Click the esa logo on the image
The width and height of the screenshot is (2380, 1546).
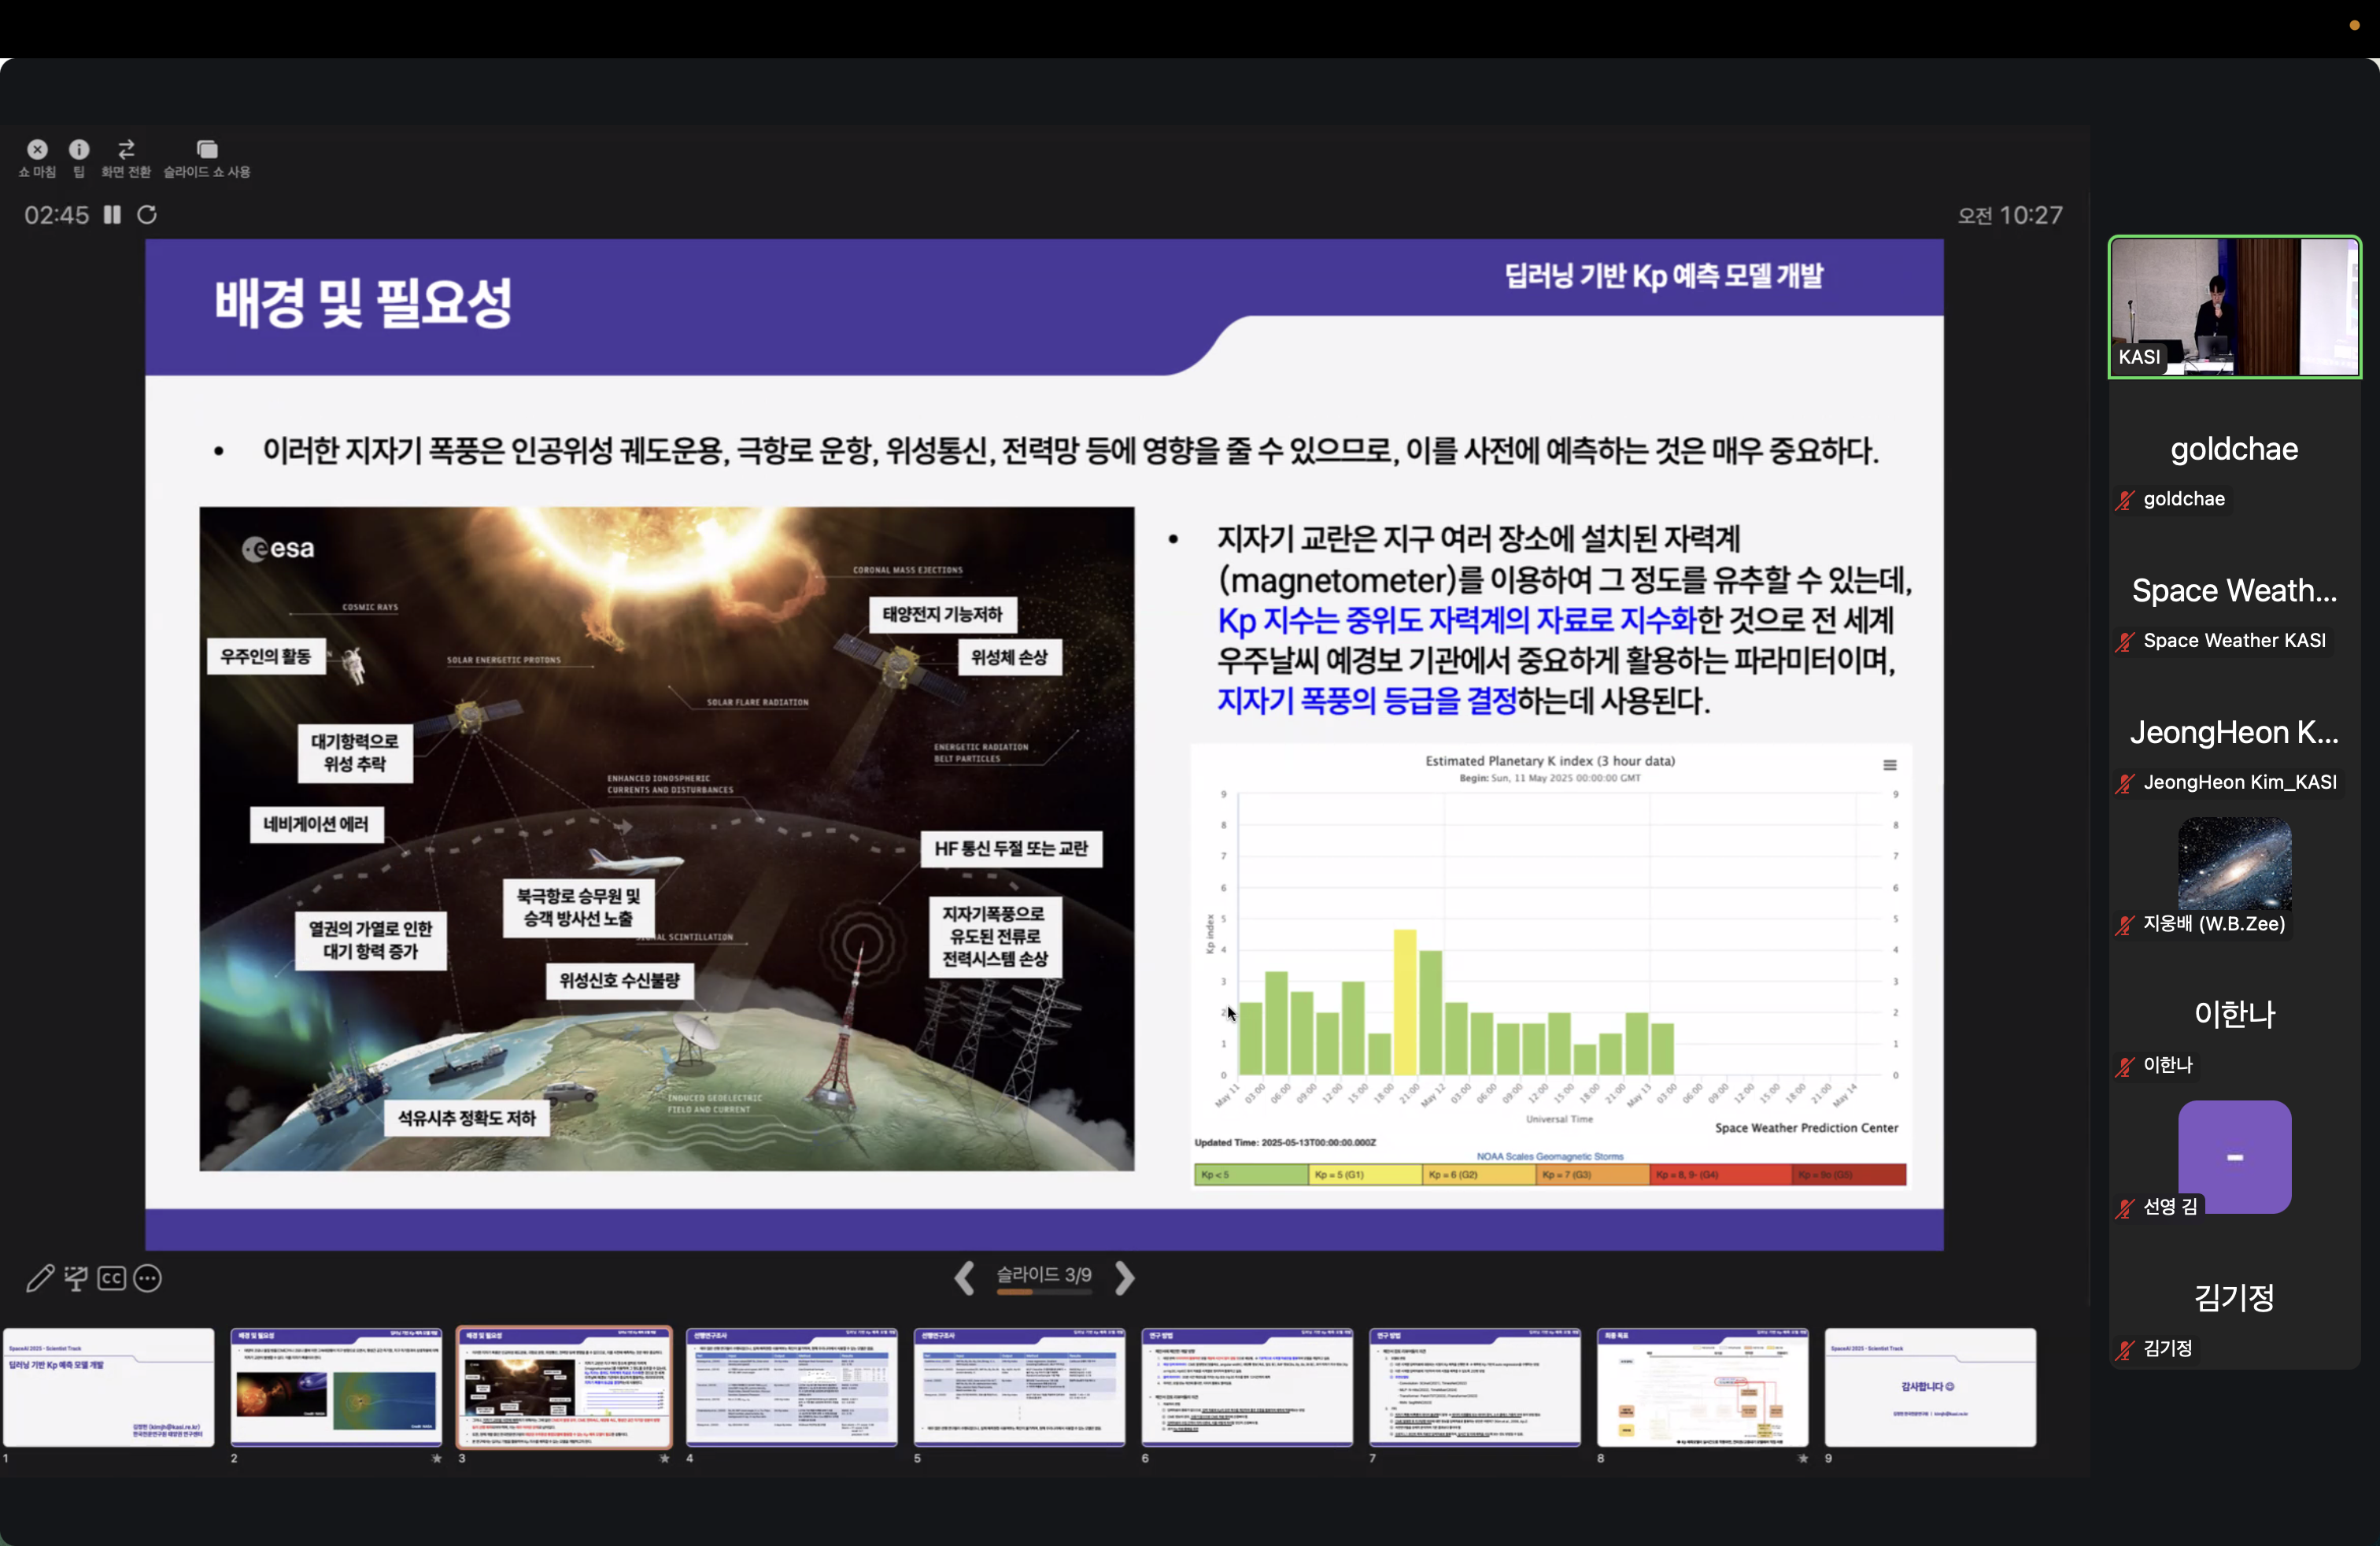click(278, 548)
